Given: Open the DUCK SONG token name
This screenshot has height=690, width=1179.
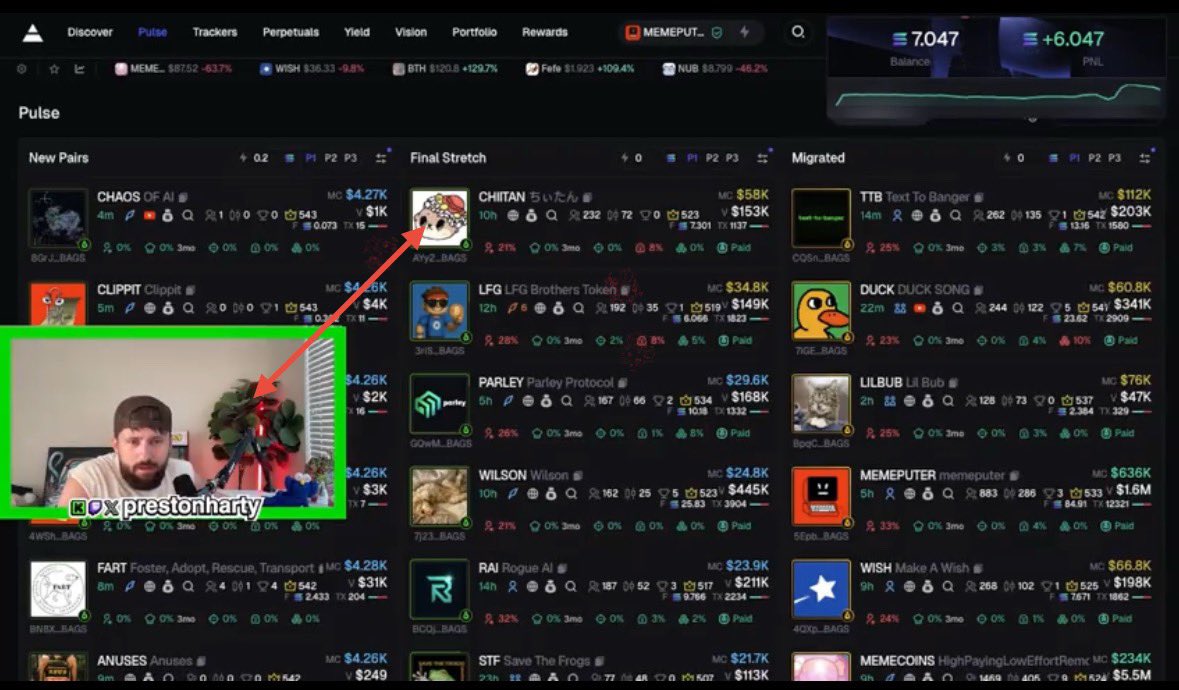Looking at the screenshot, I should [933, 290].
